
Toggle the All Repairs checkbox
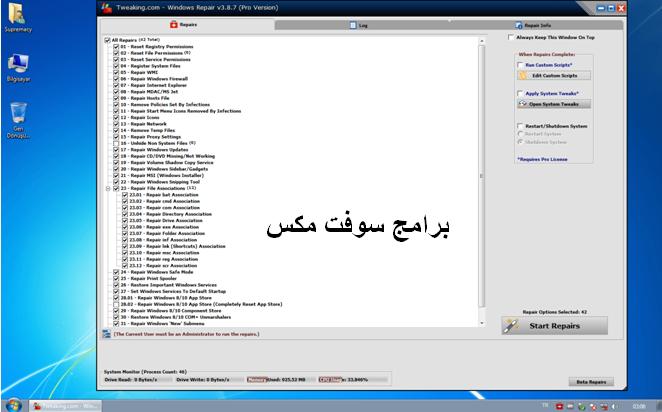pos(107,40)
